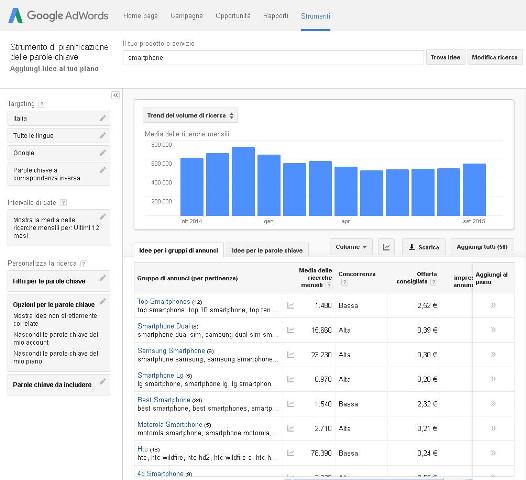Edit Parole chiave a corrispondenza inversa pencil

[x=103, y=170]
